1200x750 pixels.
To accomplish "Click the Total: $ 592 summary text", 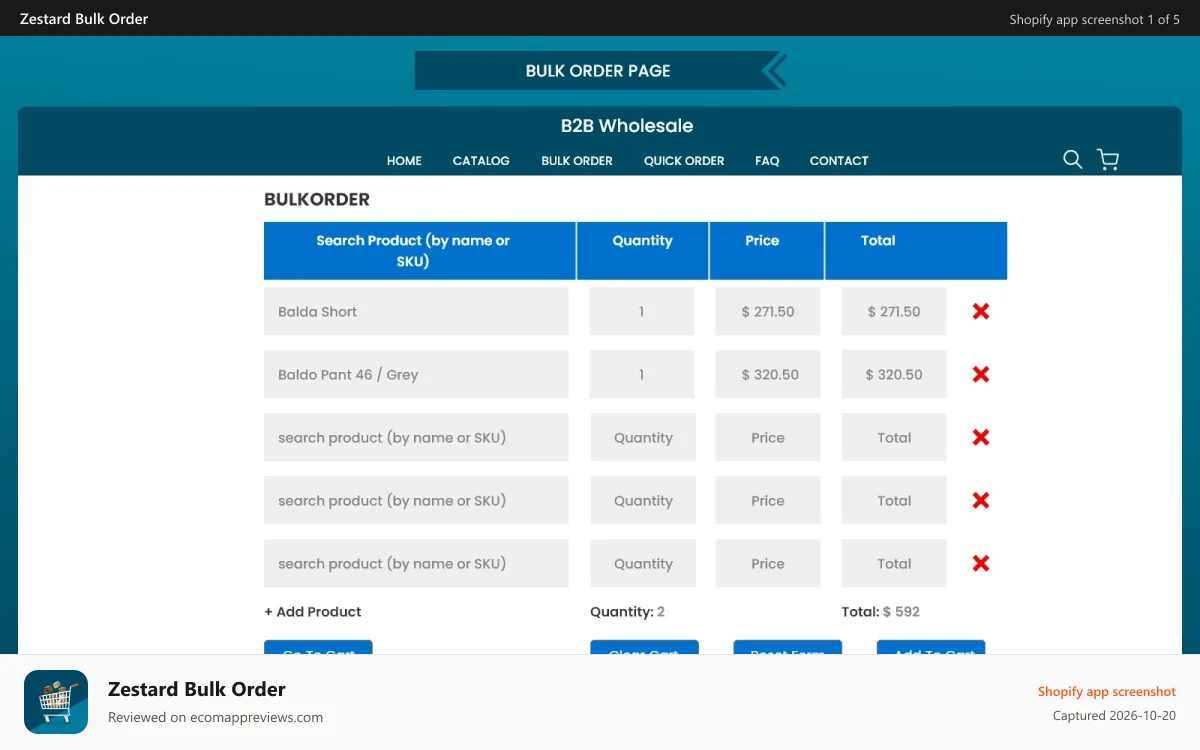I will [x=881, y=612].
